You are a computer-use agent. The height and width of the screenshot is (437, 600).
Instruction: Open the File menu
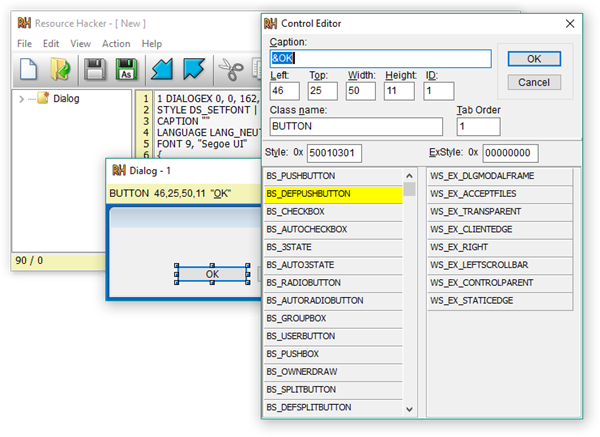tap(24, 44)
